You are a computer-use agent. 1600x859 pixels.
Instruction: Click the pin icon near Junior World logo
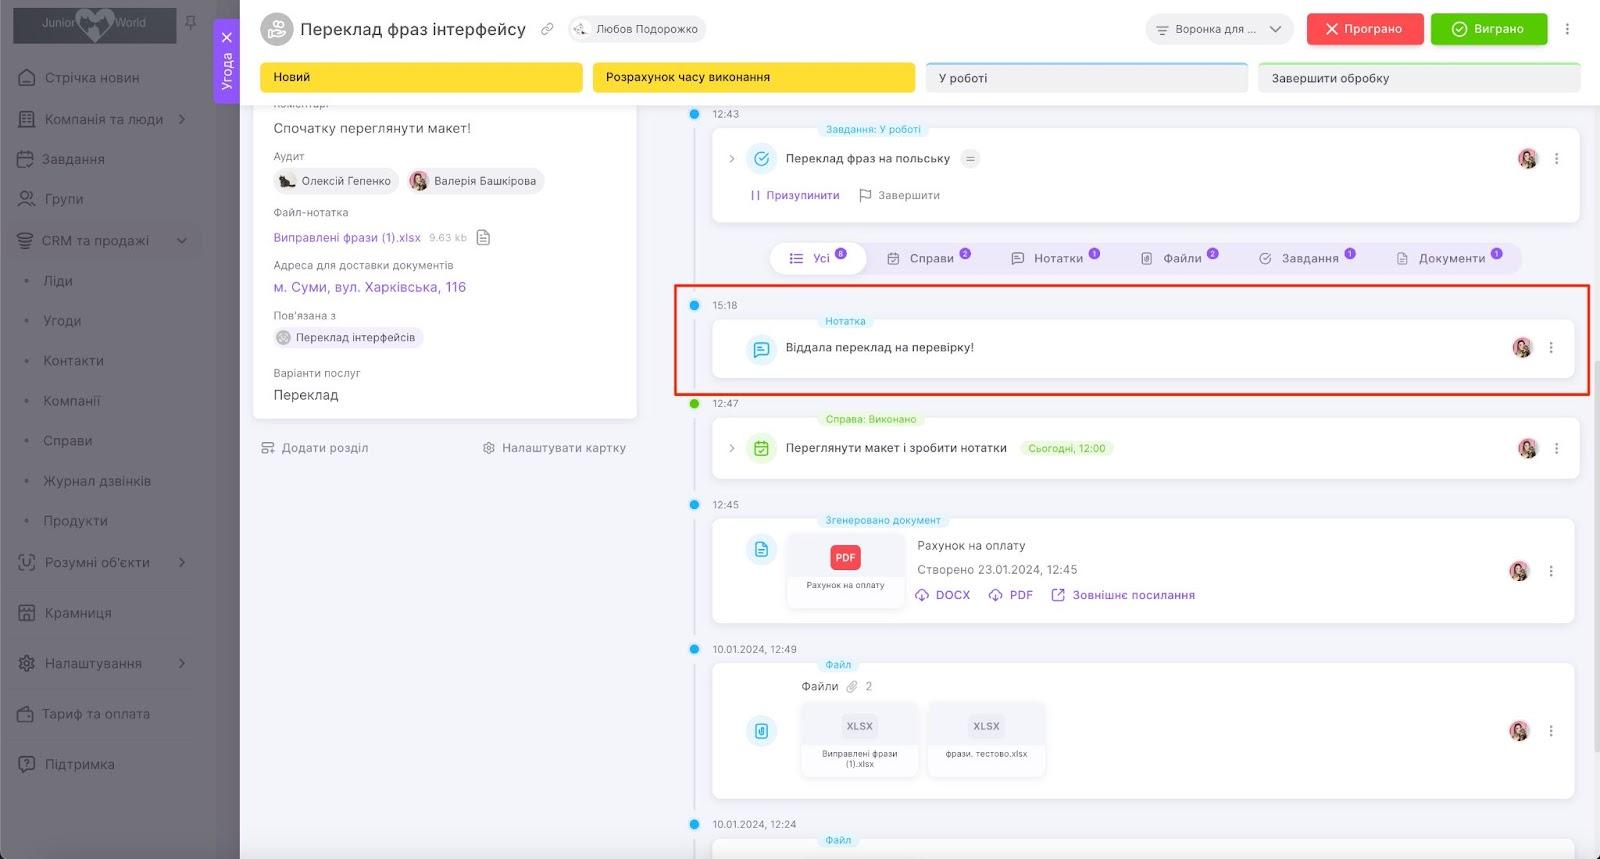tap(190, 22)
